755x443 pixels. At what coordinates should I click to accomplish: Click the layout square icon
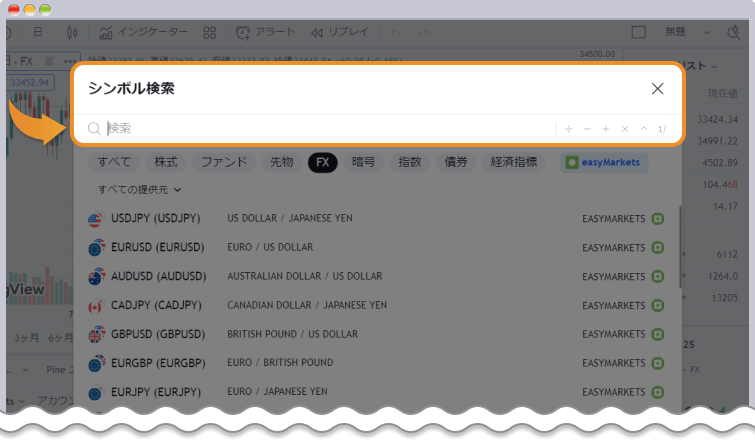click(638, 32)
